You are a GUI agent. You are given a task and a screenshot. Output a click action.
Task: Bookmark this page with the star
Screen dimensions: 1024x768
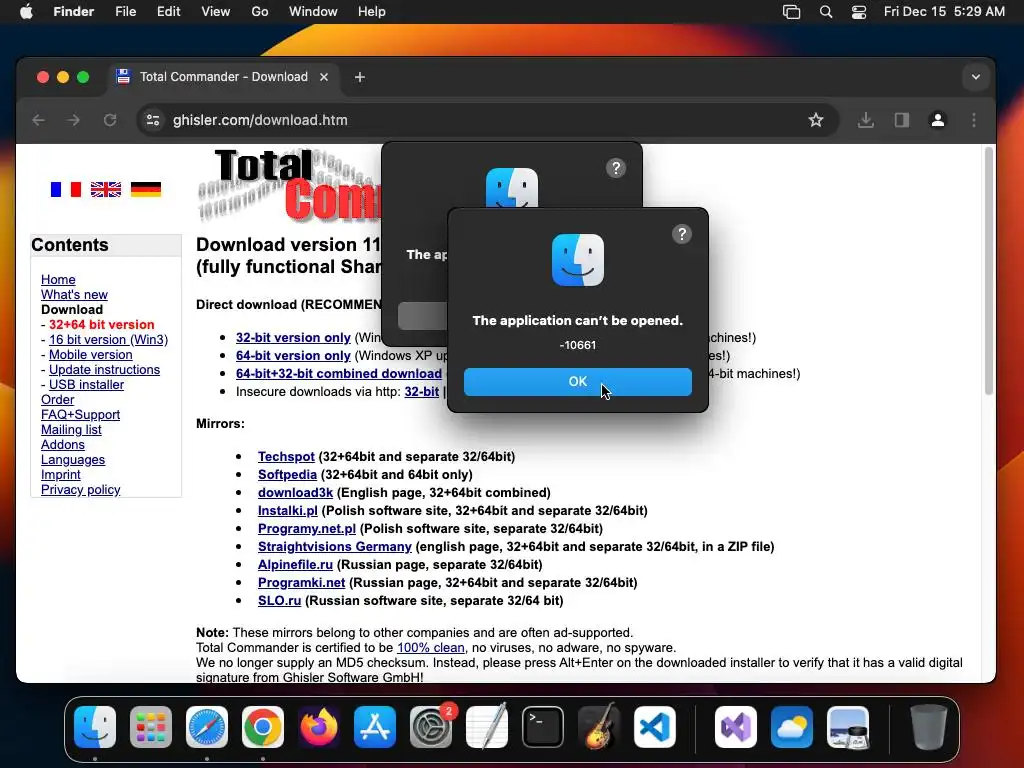point(816,120)
